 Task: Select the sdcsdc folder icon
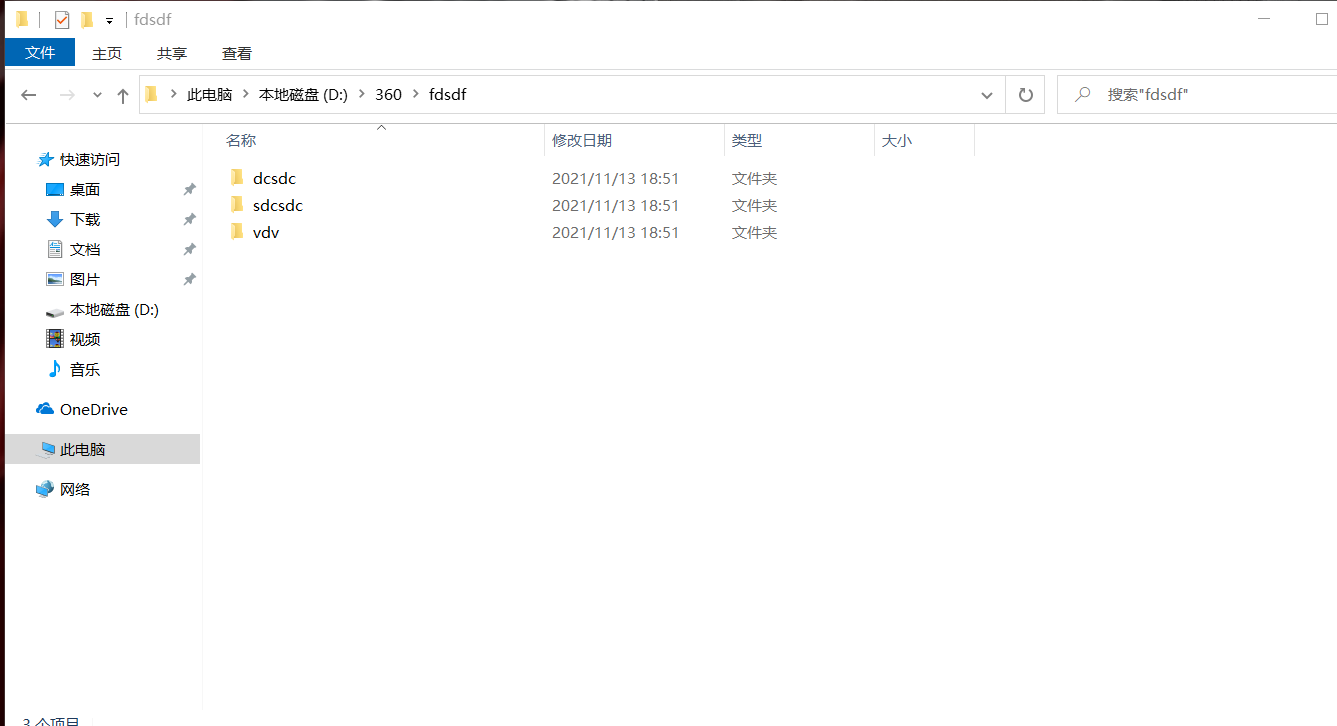(x=237, y=205)
